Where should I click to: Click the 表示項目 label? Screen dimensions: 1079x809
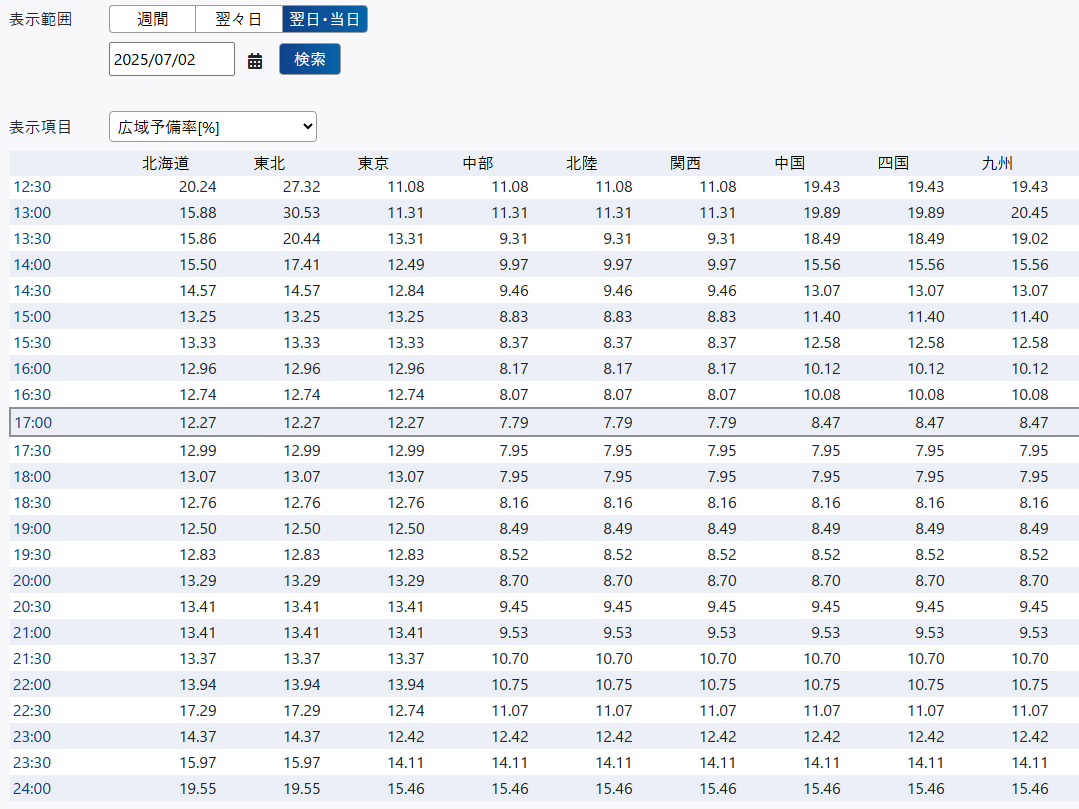pyautogui.click(x=40, y=127)
